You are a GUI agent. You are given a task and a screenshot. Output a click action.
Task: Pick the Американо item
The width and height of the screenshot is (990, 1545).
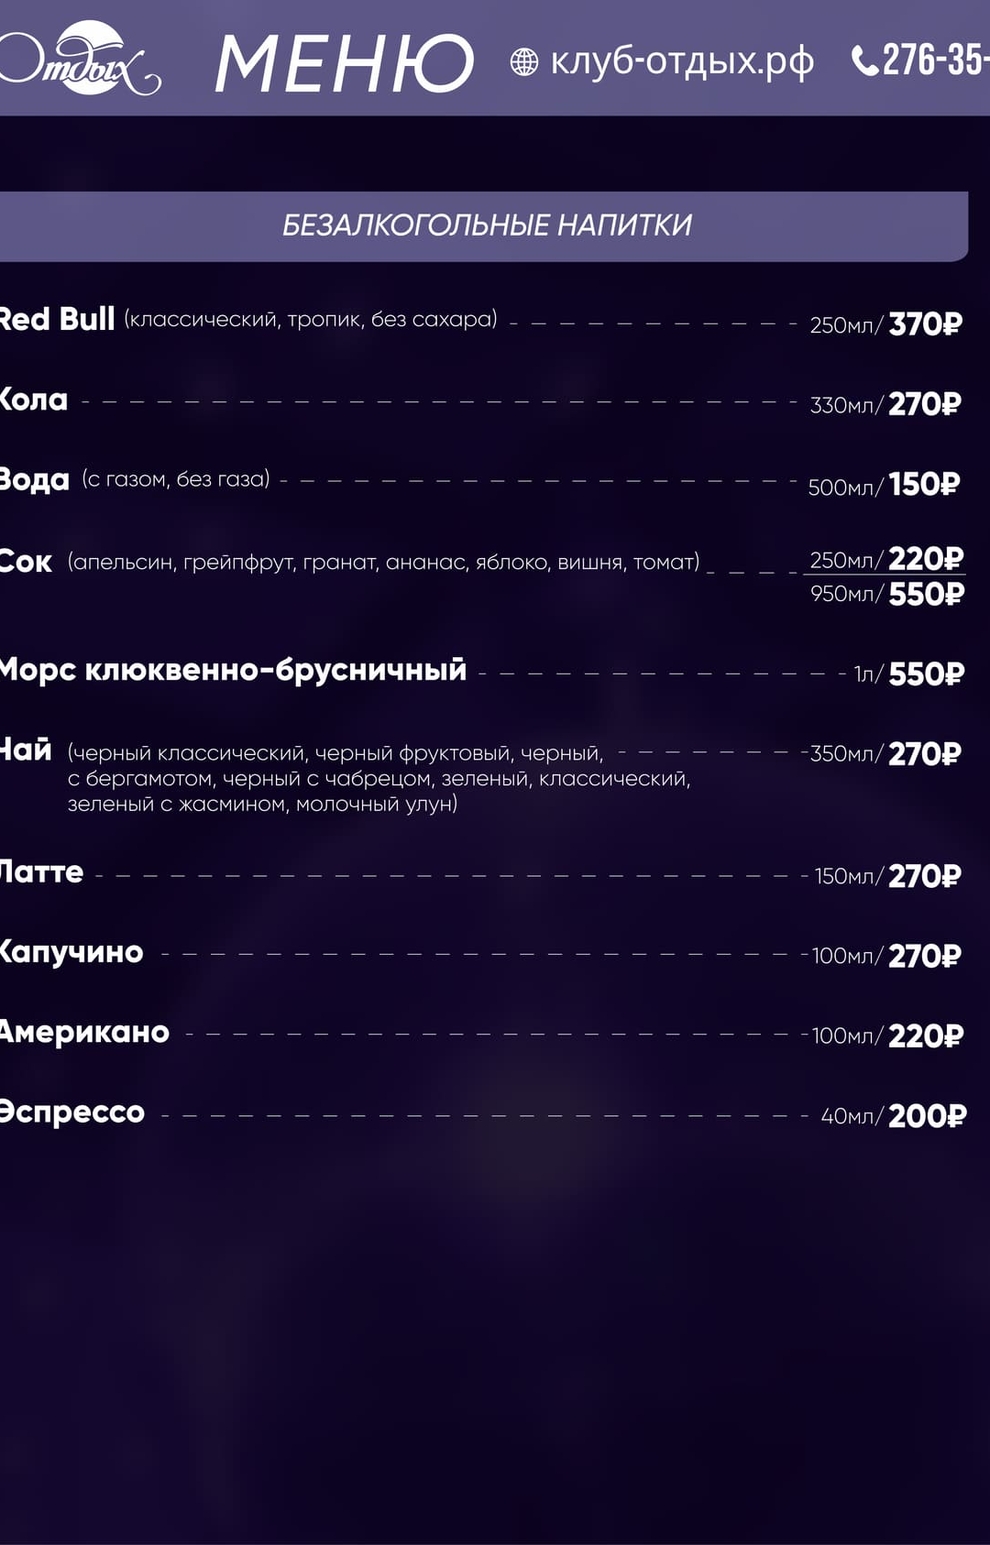tap(84, 1032)
